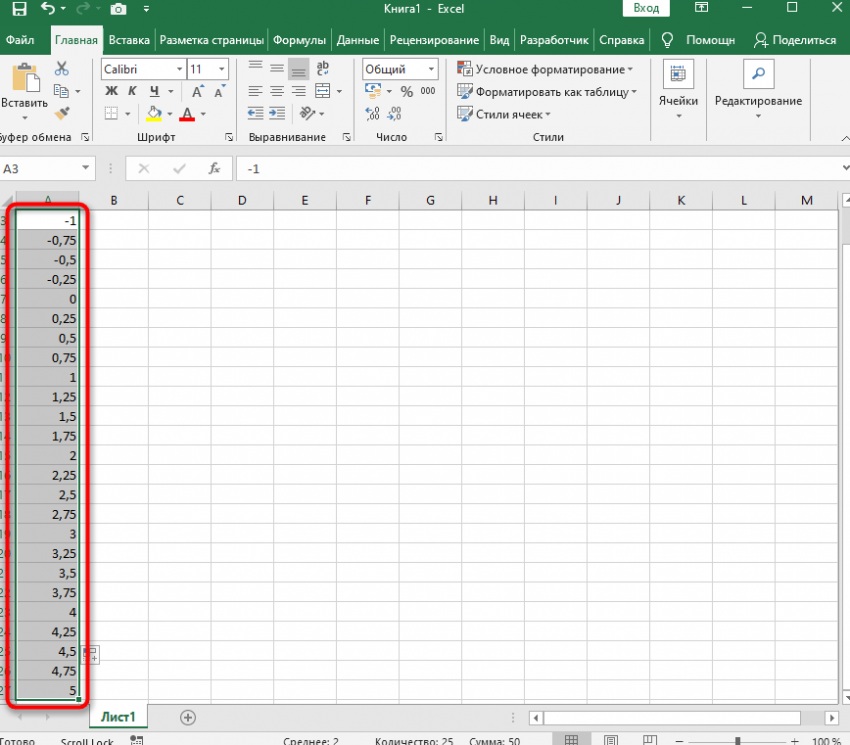This screenshot has width=850, height=745.
Task: Toggle Bold formatting (Ж)
Action: (112, 92)
